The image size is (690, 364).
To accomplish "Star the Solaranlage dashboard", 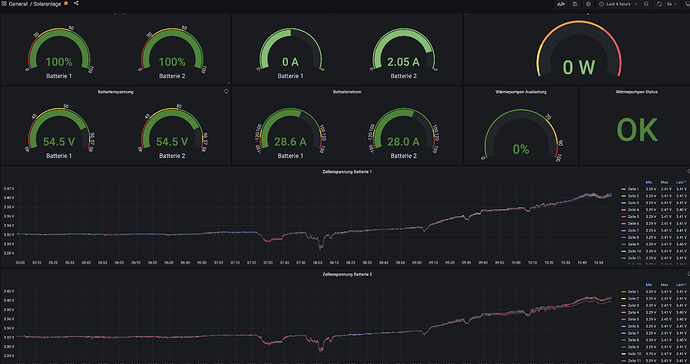I will (x=66, y=4).
